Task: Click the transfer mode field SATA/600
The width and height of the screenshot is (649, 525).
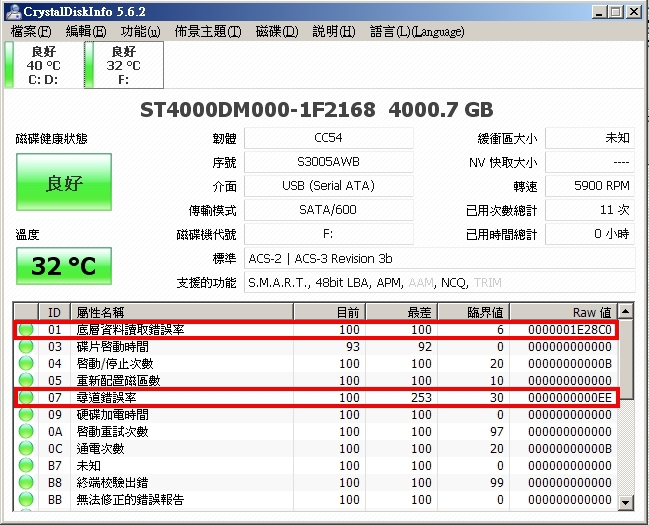Action: pyautogui.click(x=329, y=210)
